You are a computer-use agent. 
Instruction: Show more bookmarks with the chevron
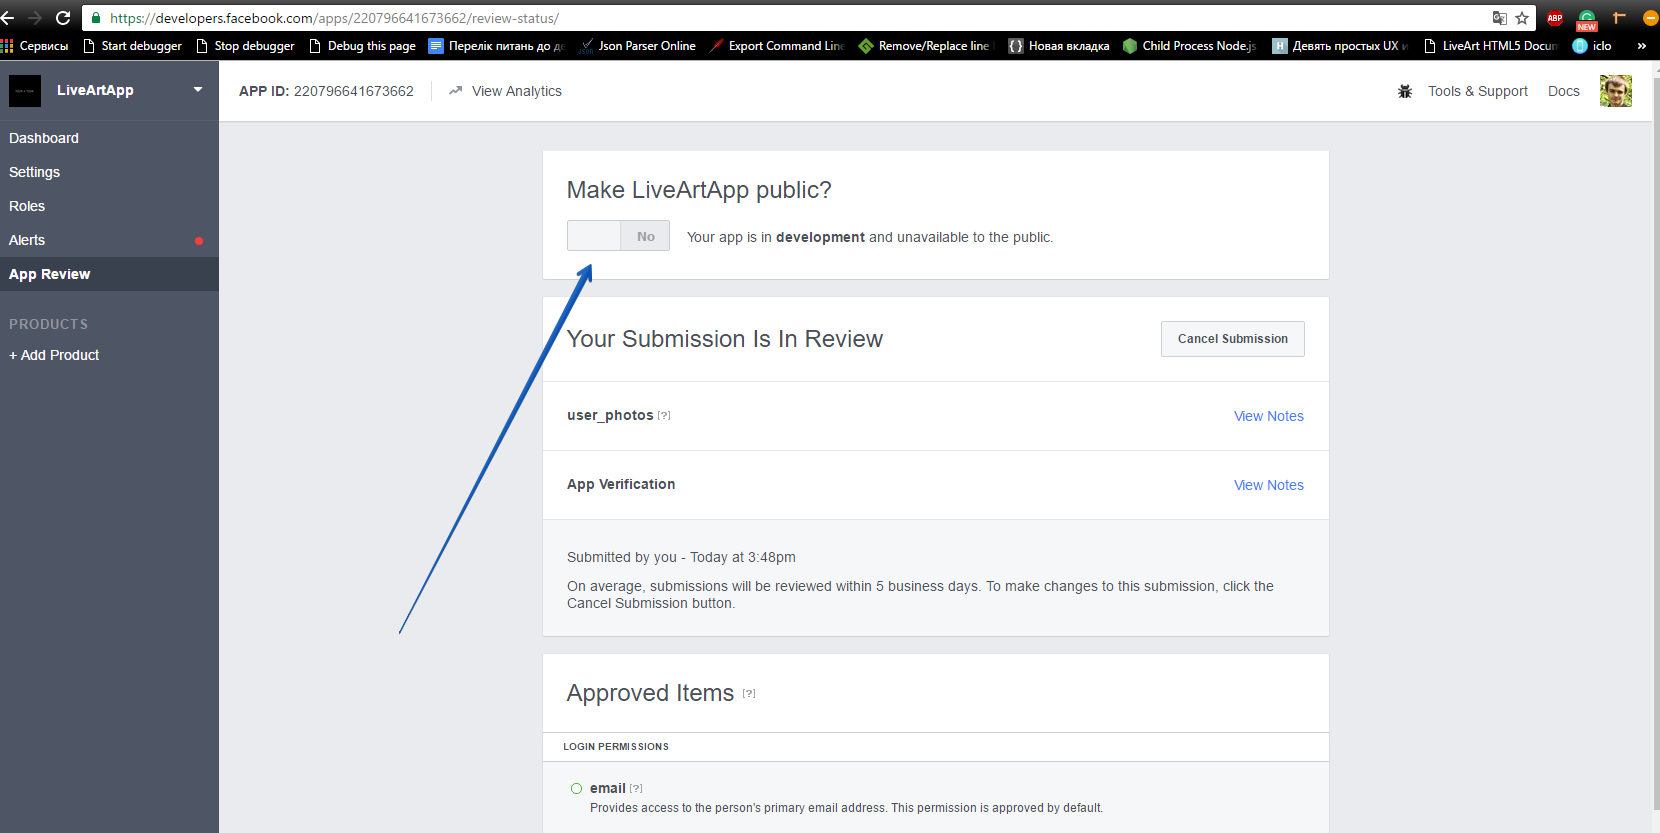(x=1641, y=46)
